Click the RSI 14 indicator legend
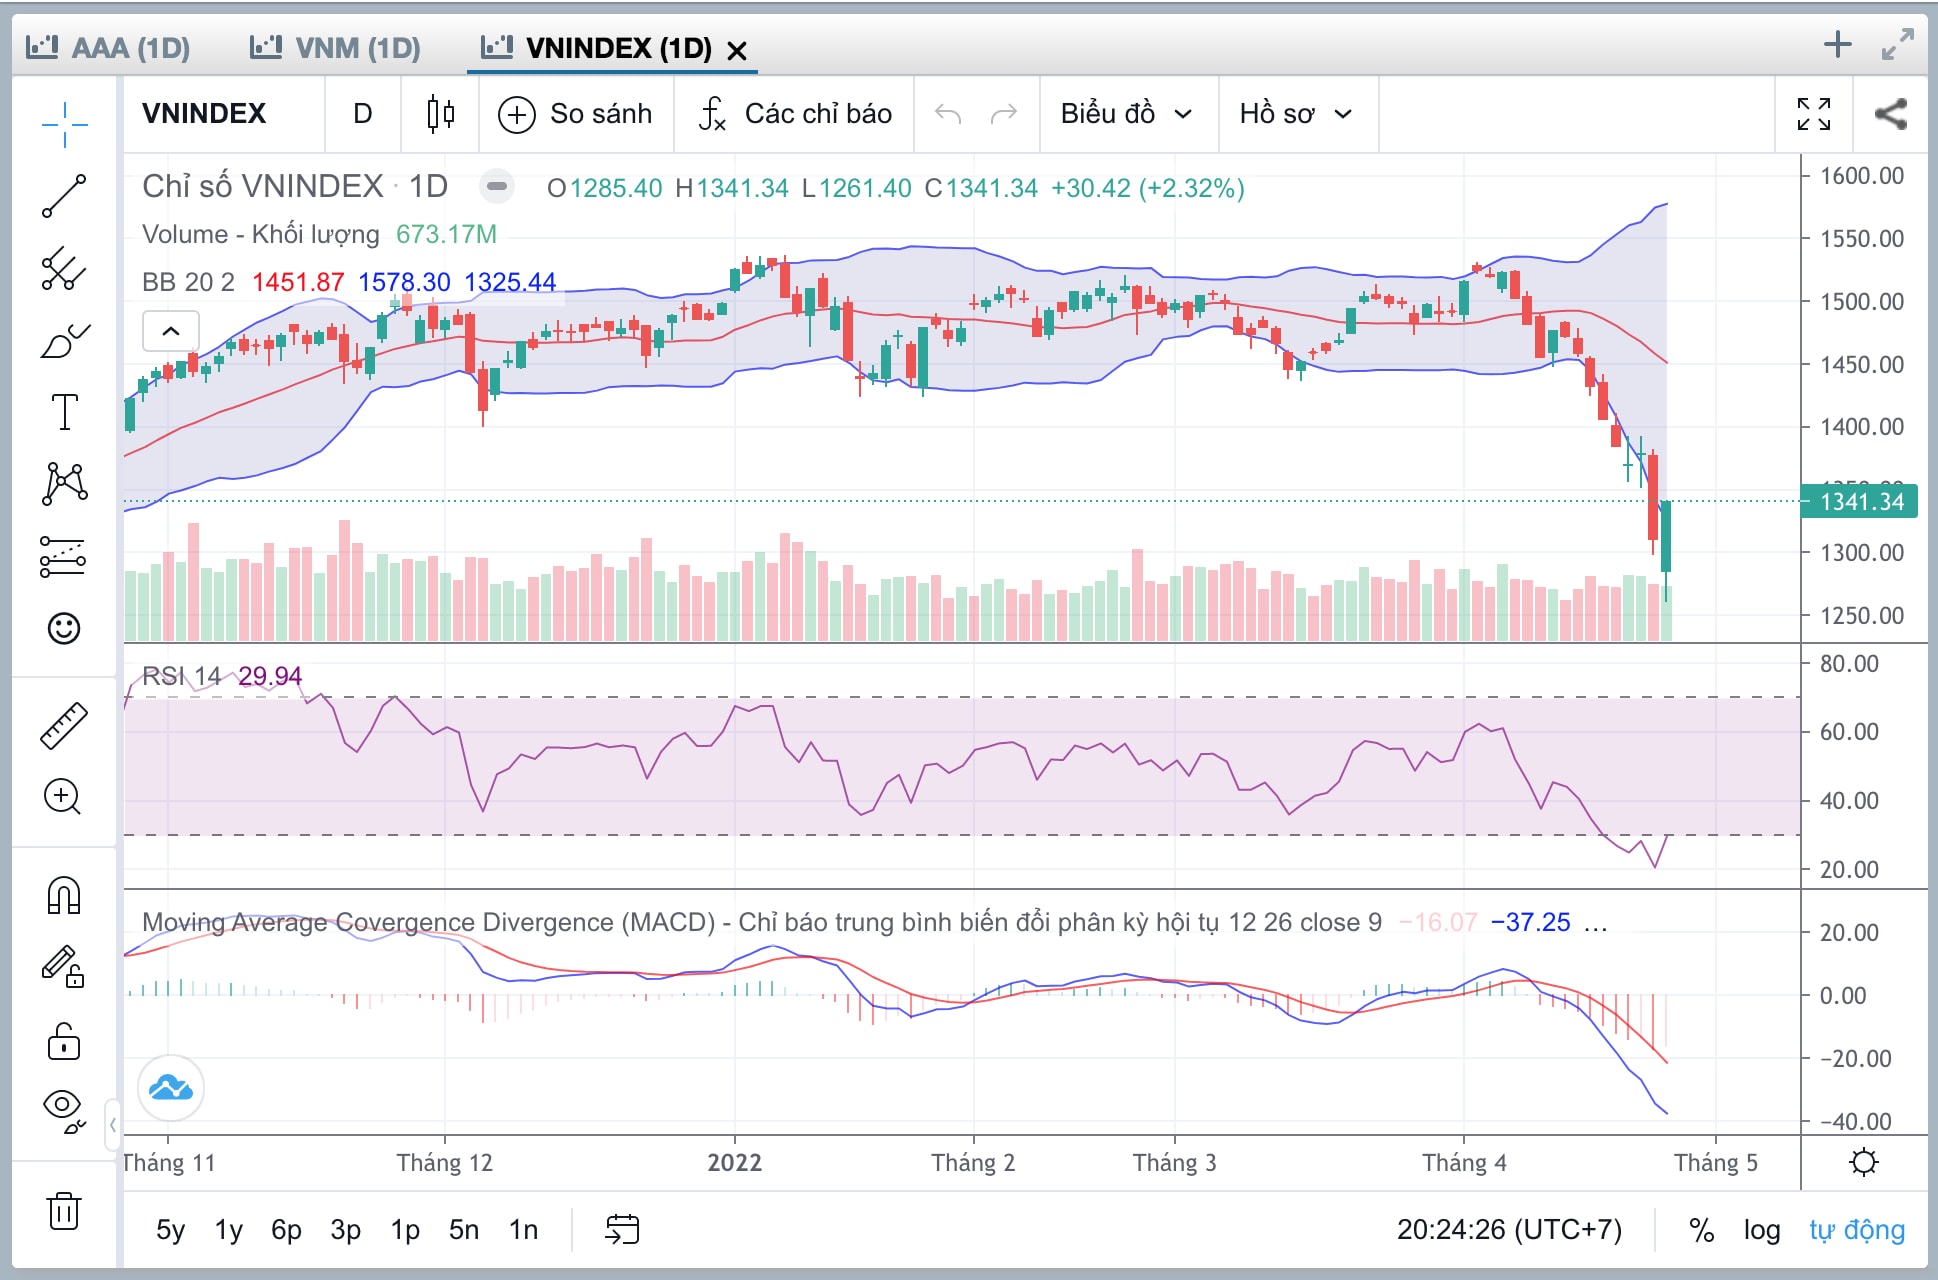 (181, 676)
